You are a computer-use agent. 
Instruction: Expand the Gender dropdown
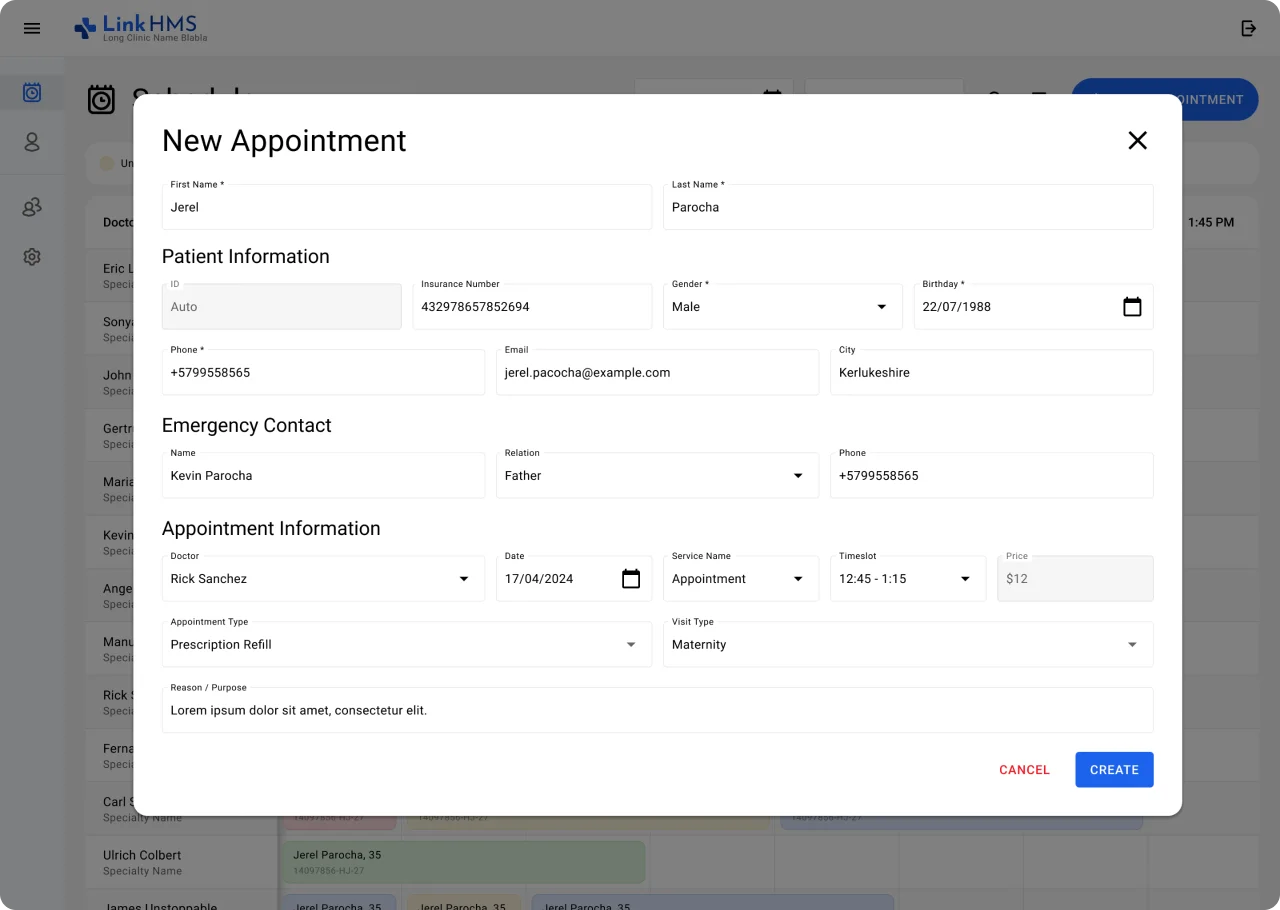pos(783,307)
